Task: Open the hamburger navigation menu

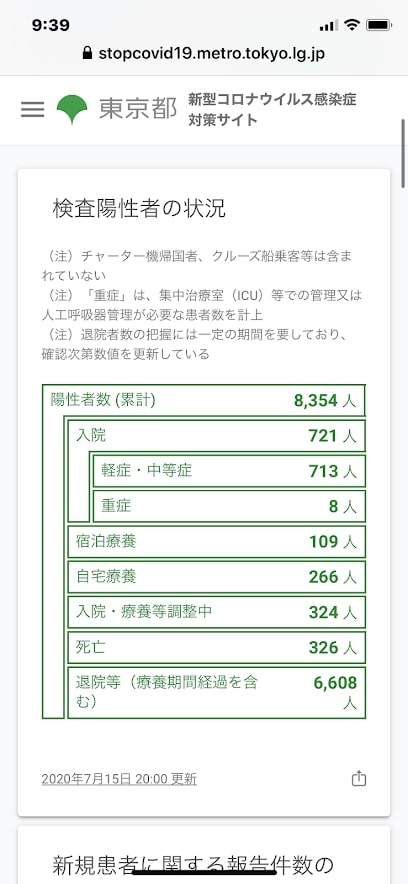Action: 32,109
